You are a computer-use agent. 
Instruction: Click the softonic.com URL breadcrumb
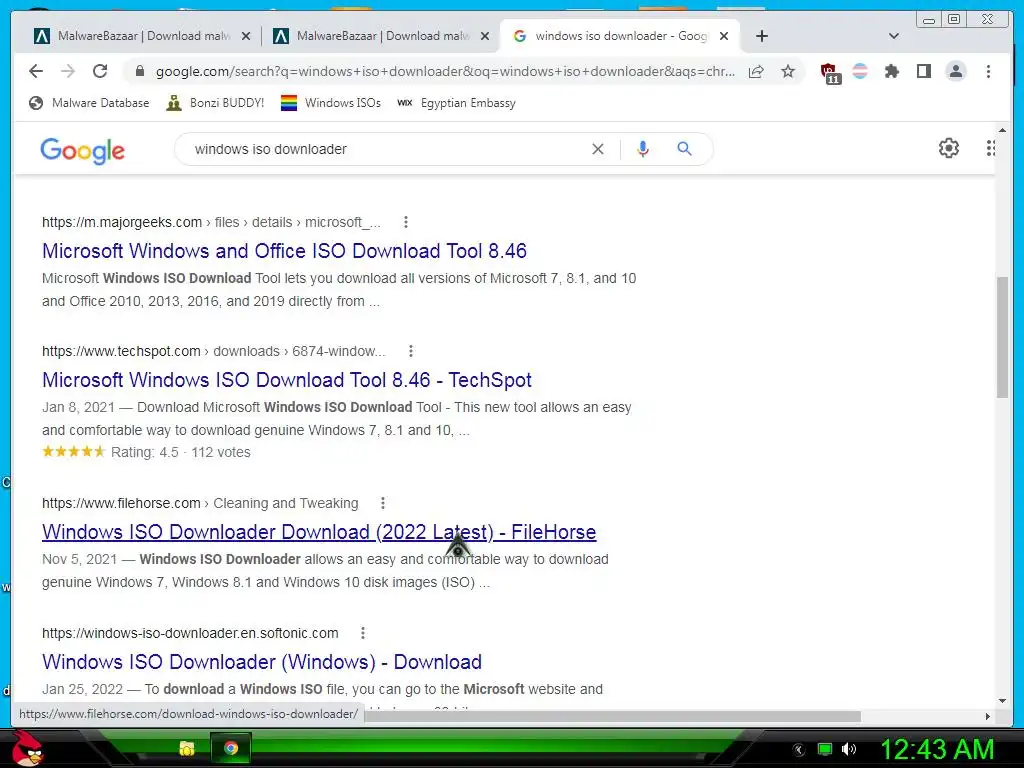pos(190,633)
